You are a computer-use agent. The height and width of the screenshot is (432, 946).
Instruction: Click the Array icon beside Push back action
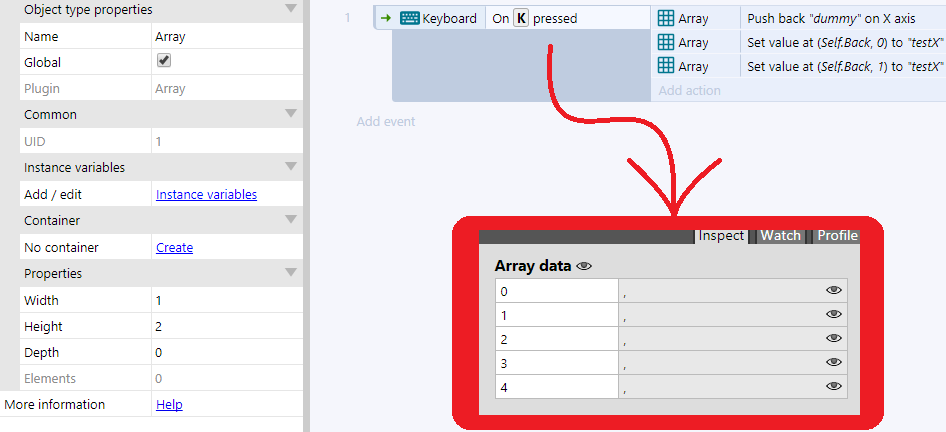coord(665,18)
